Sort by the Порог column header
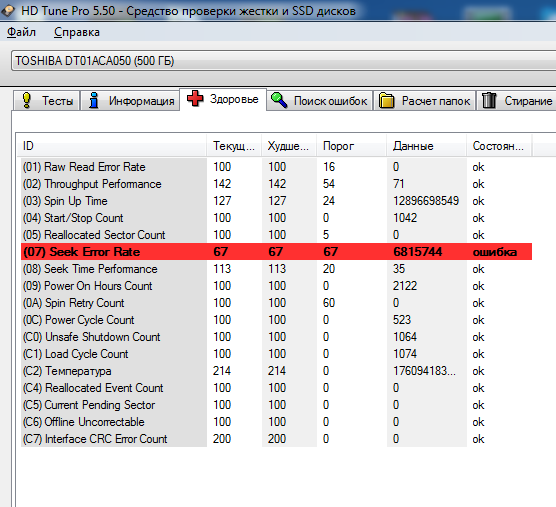Image resolution: width=556 pixels, height=507 pixels. (351, 146)
